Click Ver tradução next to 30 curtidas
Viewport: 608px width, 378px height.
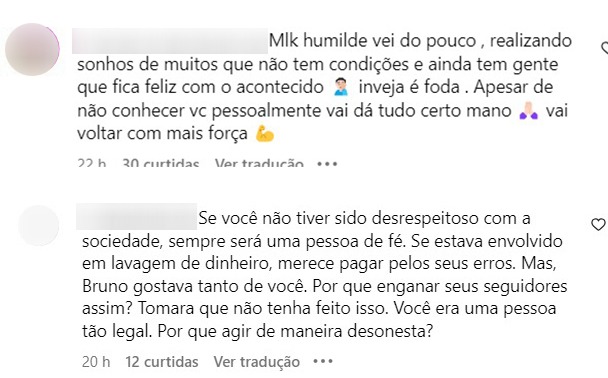(x=259, y=163)
